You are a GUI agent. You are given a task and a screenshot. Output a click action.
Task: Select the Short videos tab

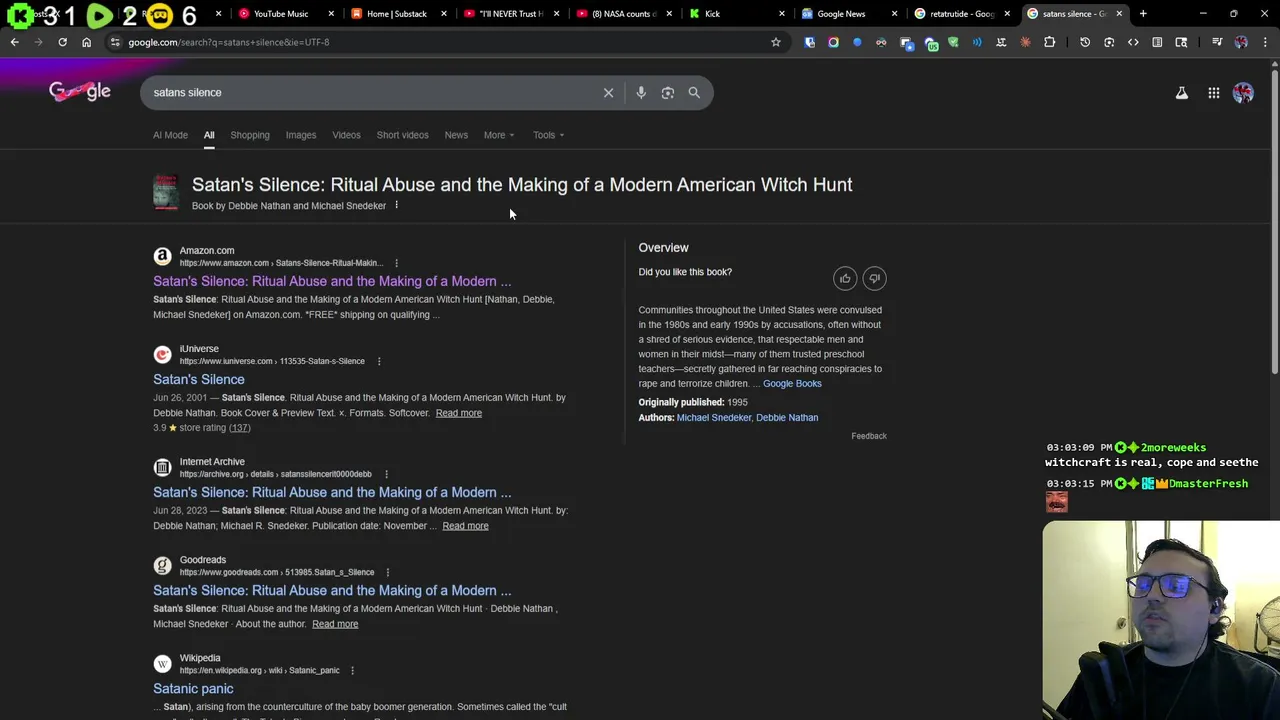point(402,135)
